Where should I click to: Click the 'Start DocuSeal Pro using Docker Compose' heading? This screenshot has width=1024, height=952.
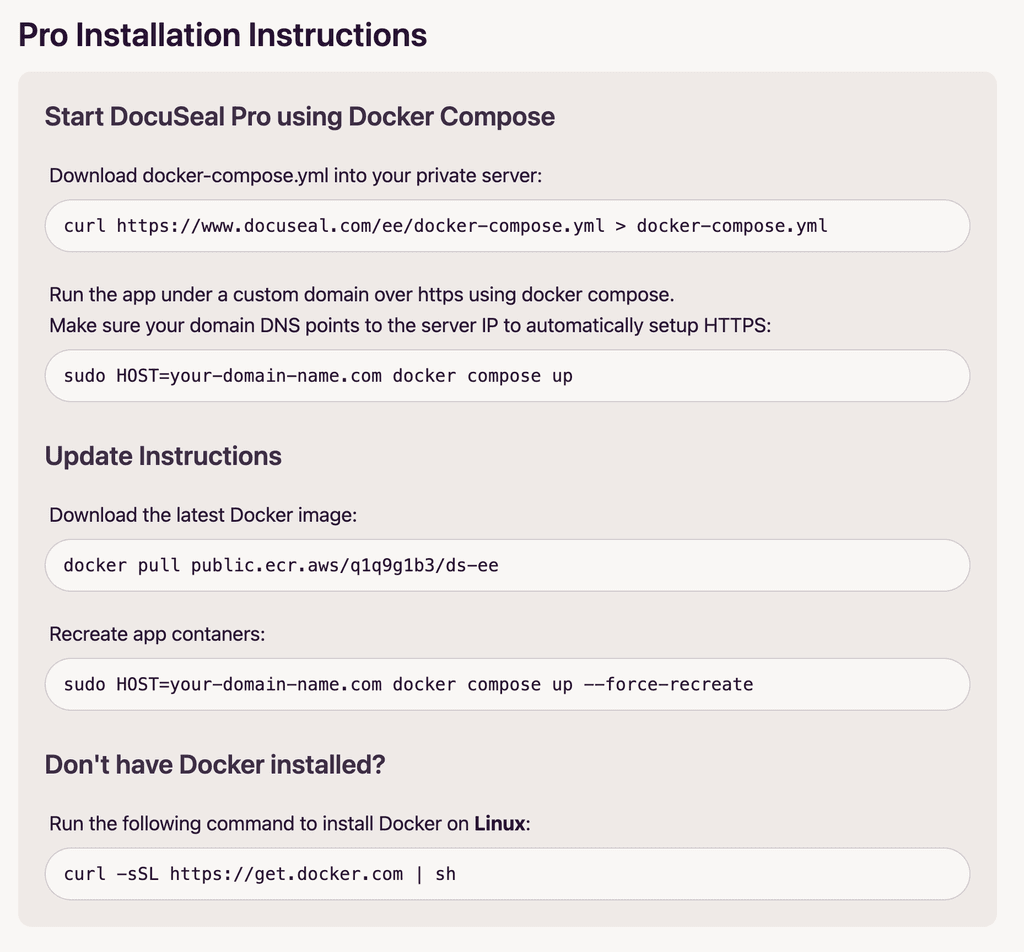click(x=300, y=117)
